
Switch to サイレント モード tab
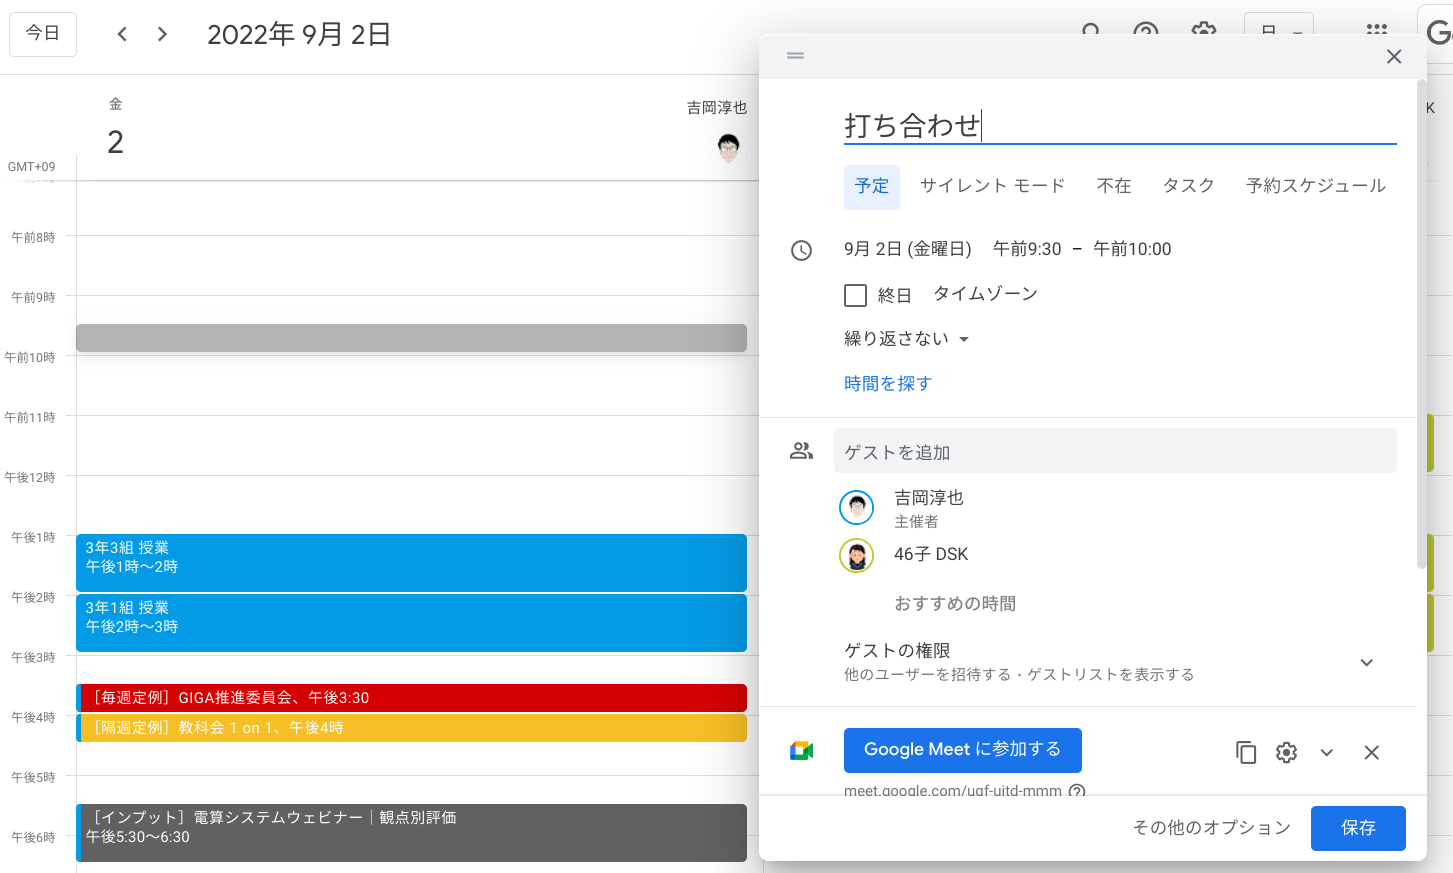pyautogui.click(x=993, y=186)
